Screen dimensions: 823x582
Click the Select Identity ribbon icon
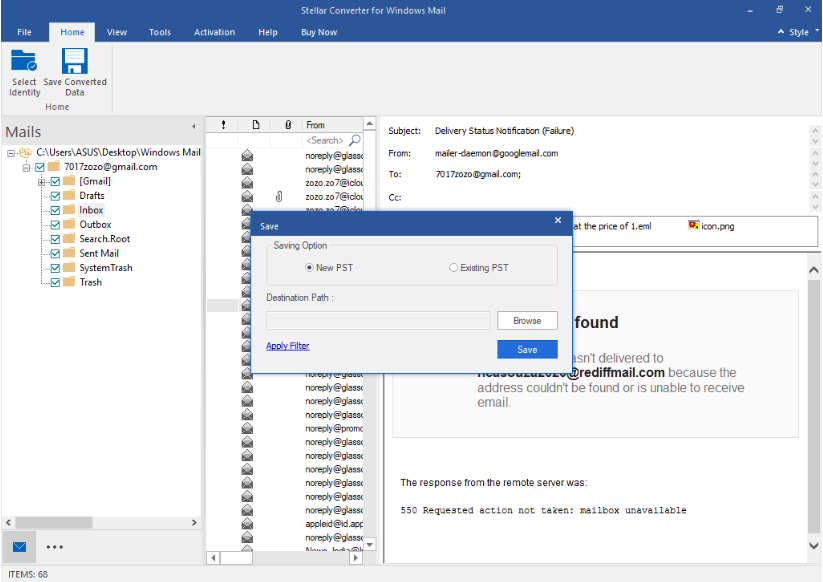[x=24, y=60]
